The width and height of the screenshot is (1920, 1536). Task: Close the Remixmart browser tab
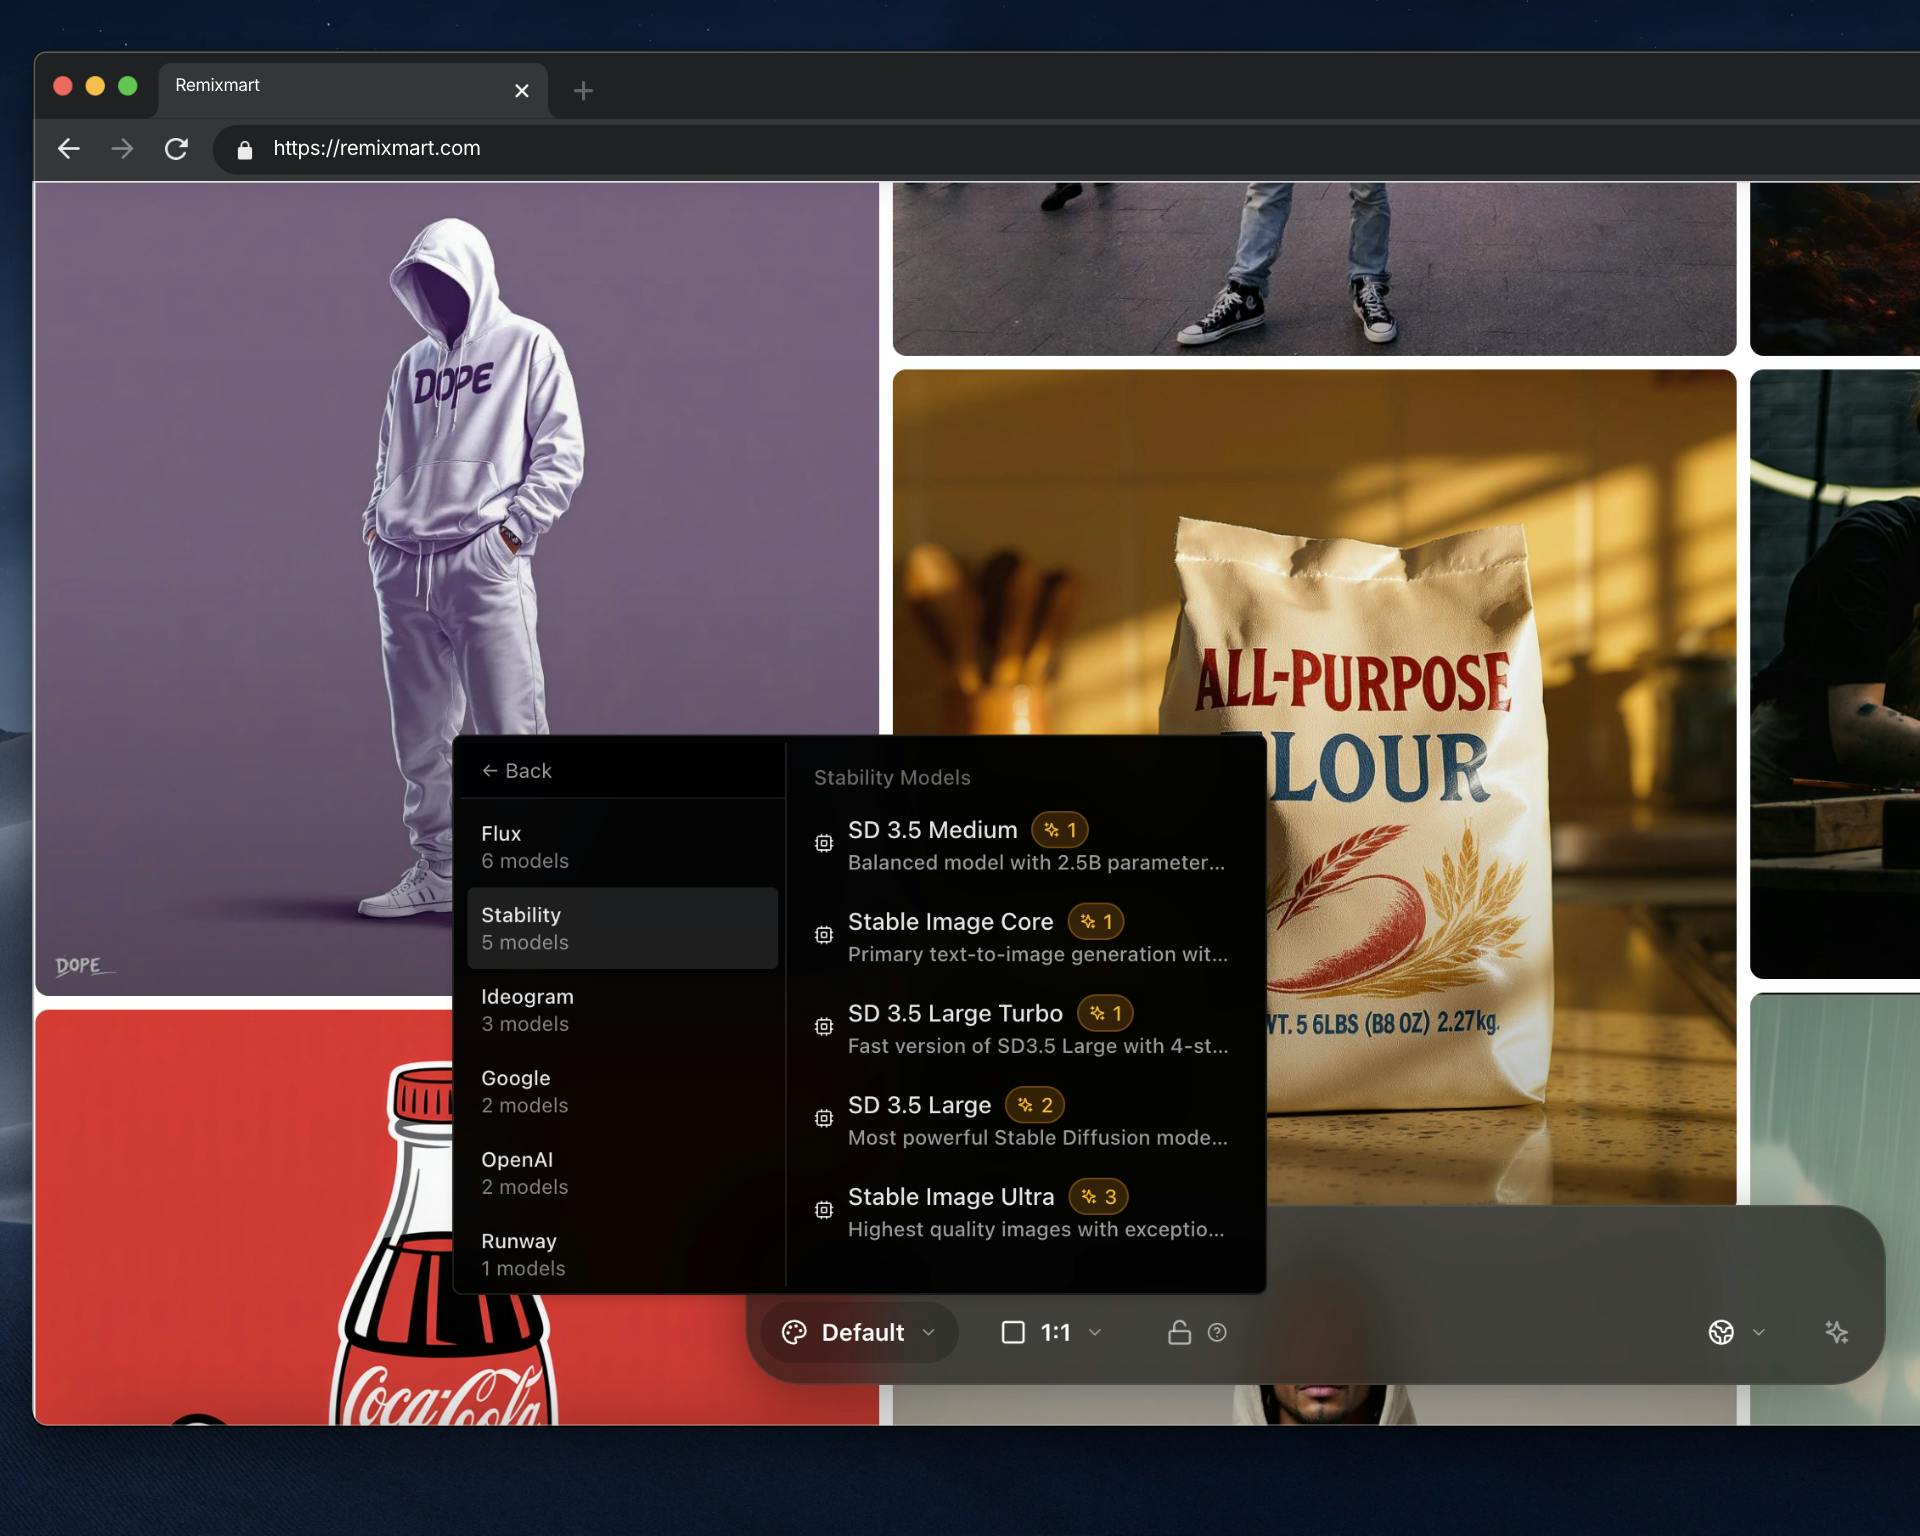521,91
